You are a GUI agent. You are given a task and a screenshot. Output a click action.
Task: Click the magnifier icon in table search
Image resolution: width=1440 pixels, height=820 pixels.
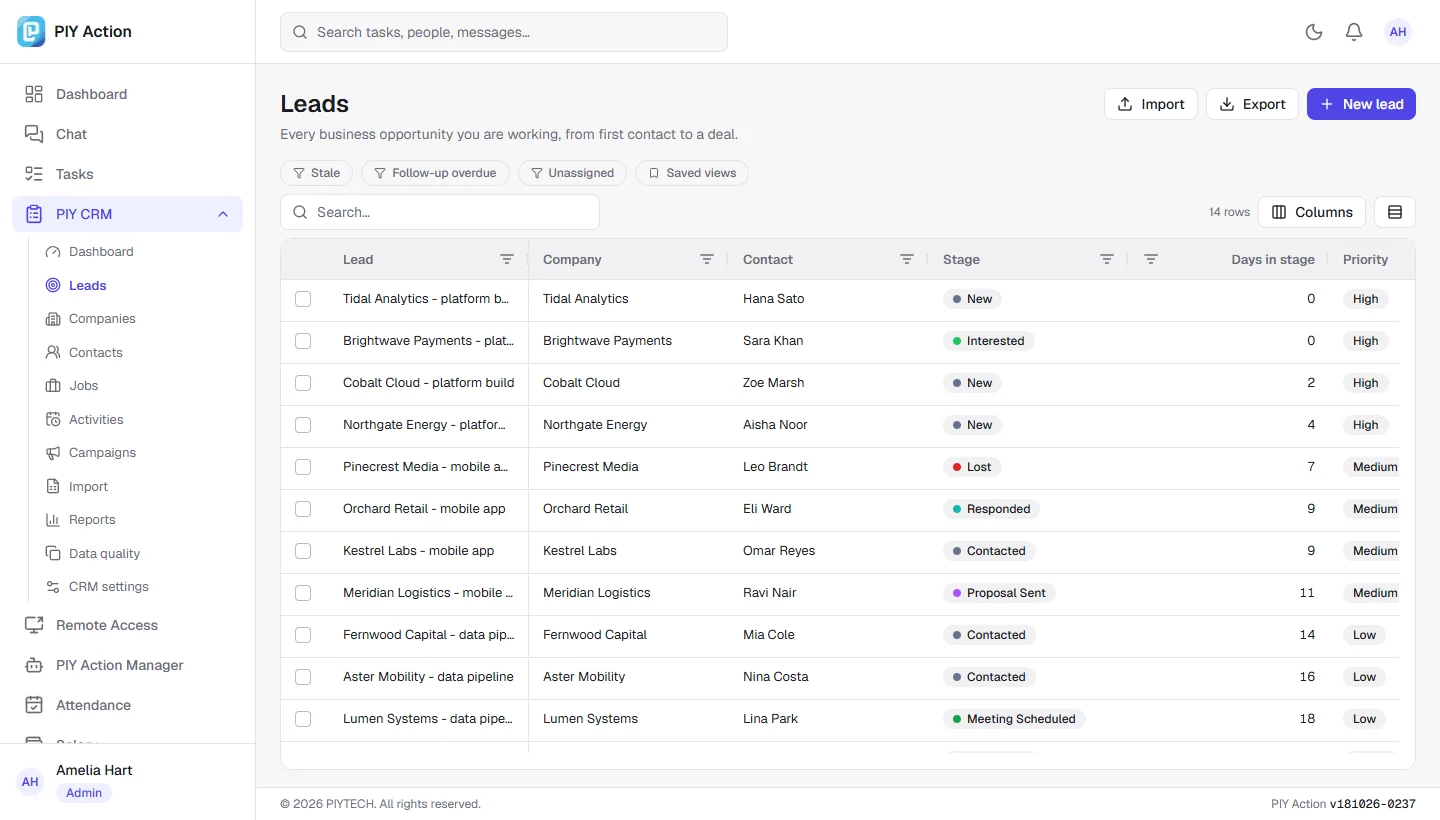tap(300, 212)
